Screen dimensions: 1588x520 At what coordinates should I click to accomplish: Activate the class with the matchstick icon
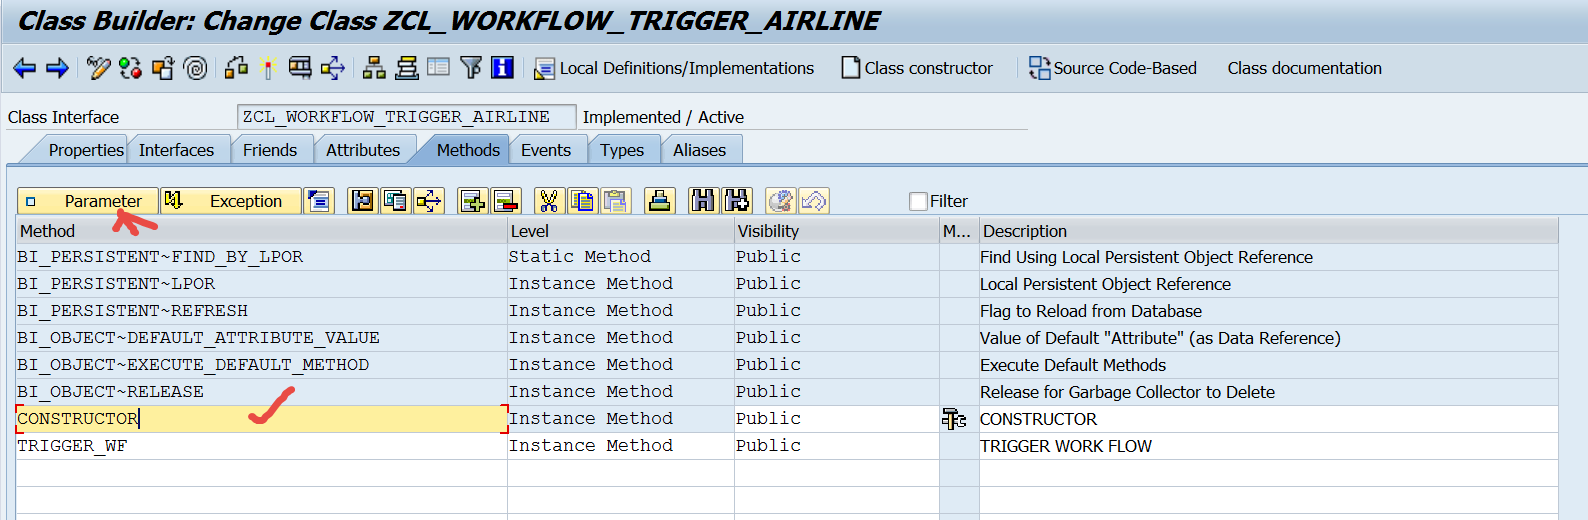coord(268,68)
